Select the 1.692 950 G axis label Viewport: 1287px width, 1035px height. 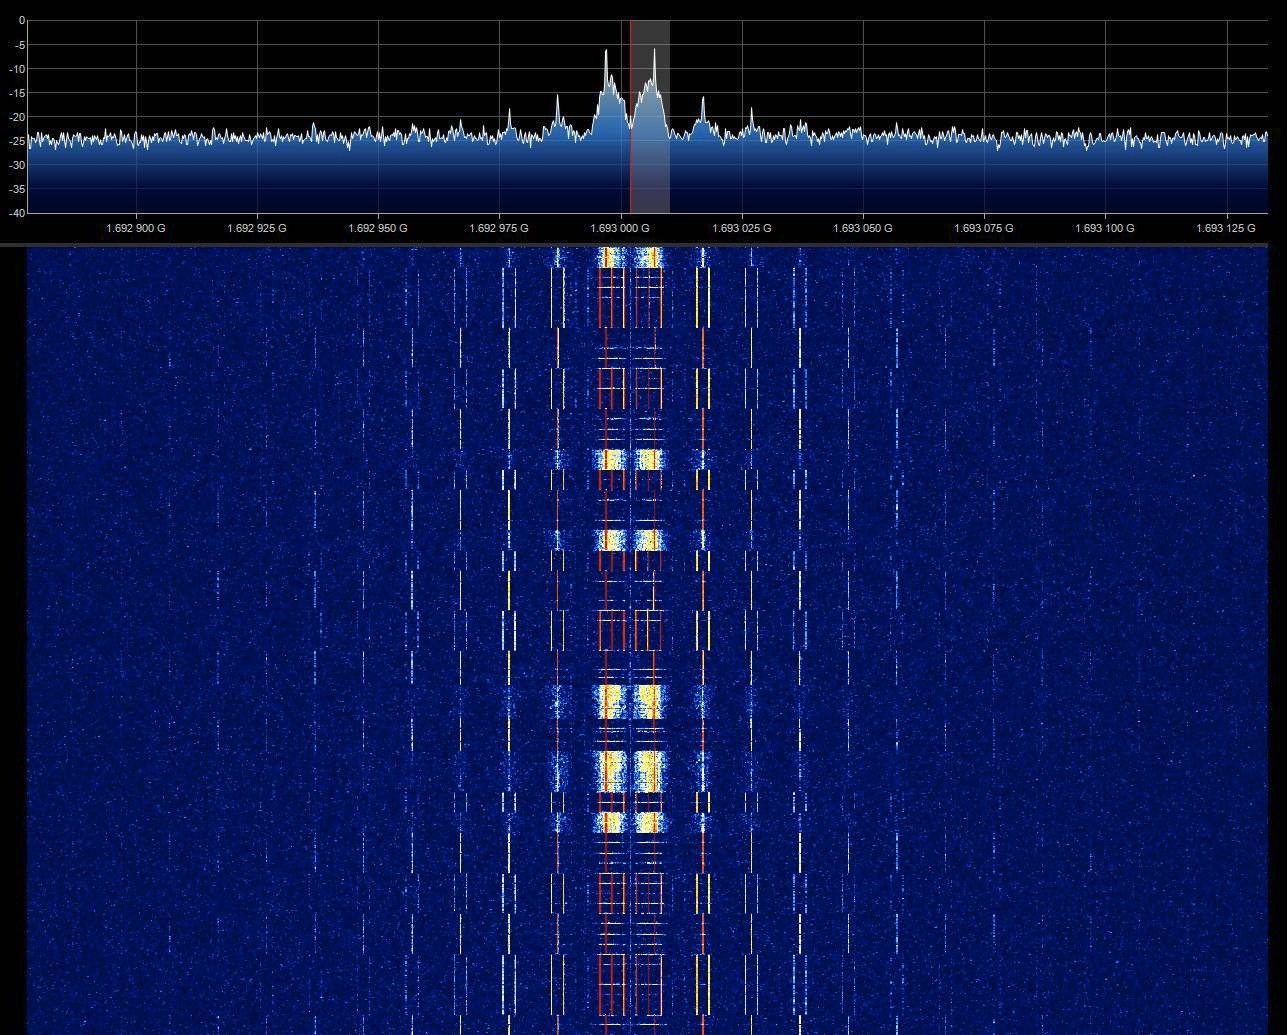[378, 228]
